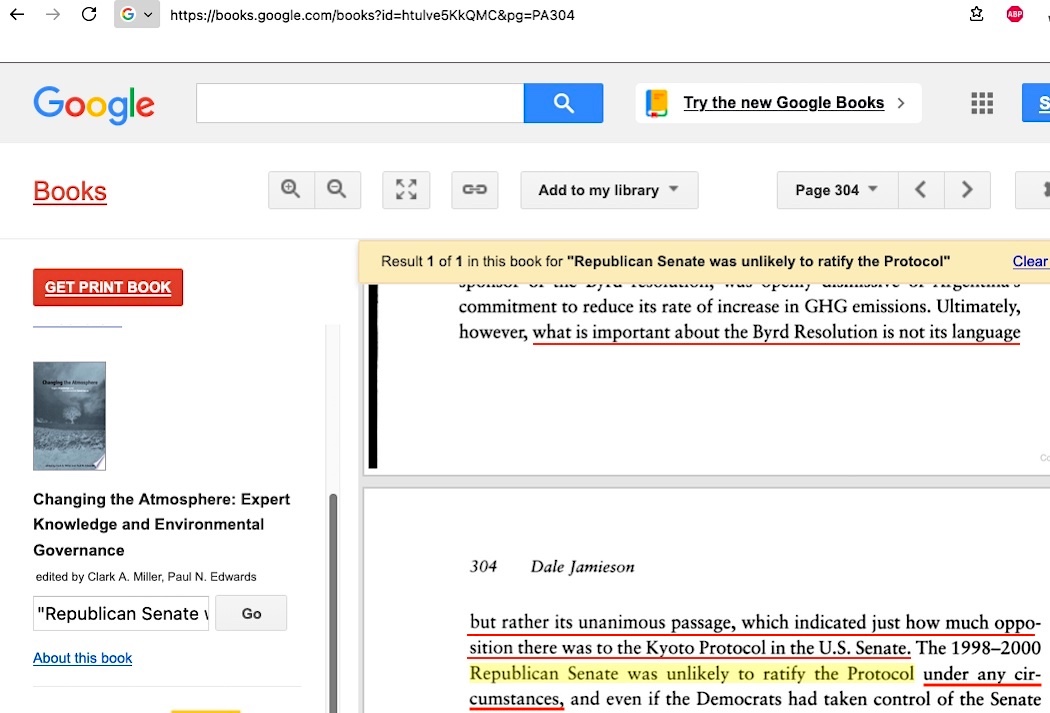Viewport: 1050px width, 713px height.
Task: Bookmark this page with star icon
Action: click(977, 14)
